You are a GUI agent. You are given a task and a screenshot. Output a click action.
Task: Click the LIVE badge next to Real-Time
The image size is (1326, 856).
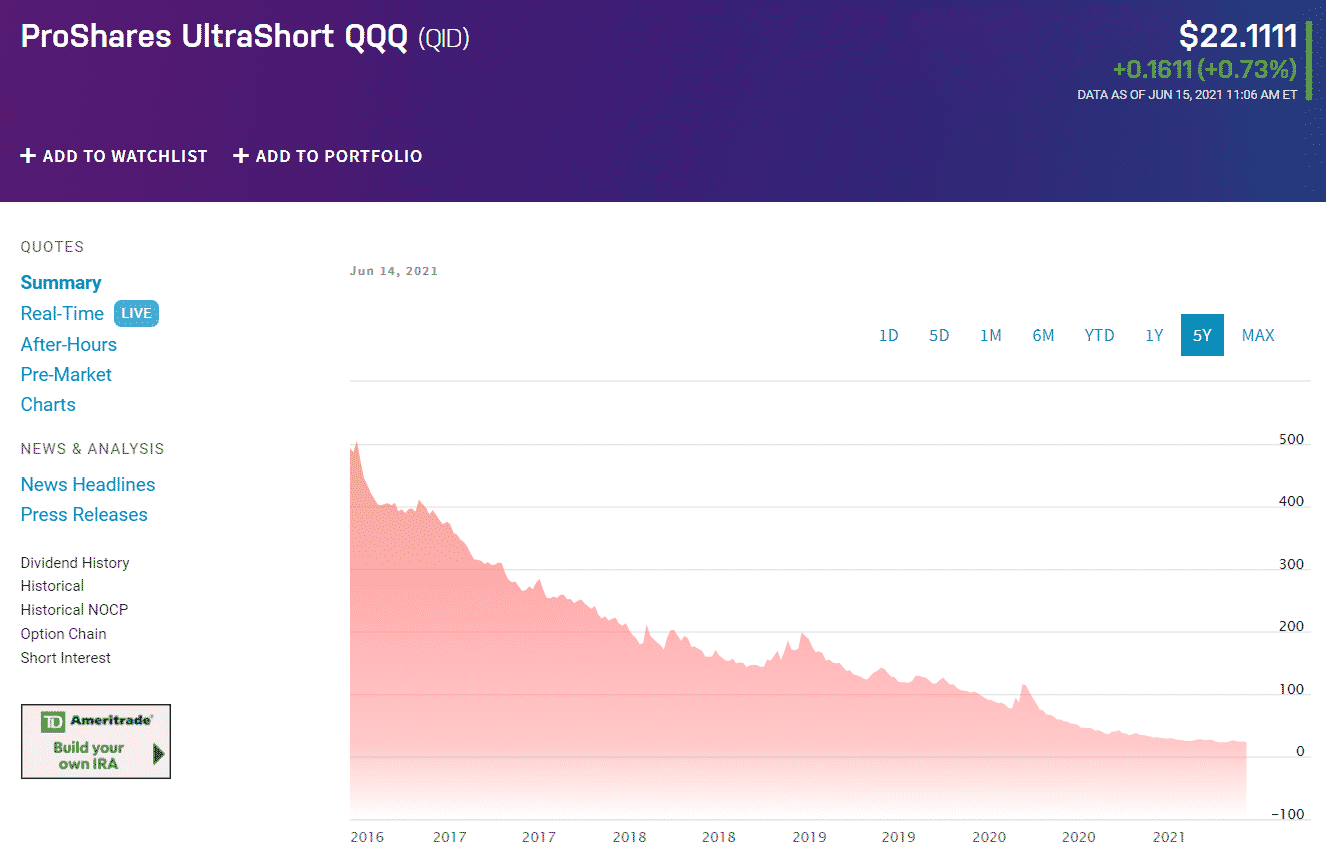point(136,313)
